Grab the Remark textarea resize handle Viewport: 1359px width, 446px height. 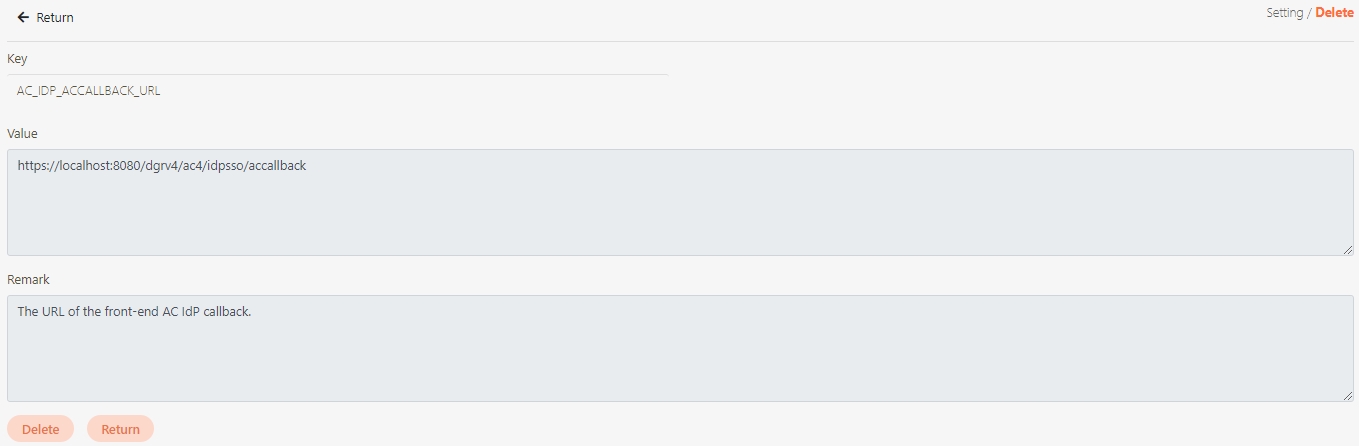pyautogui.click(x=1348, y=396)
